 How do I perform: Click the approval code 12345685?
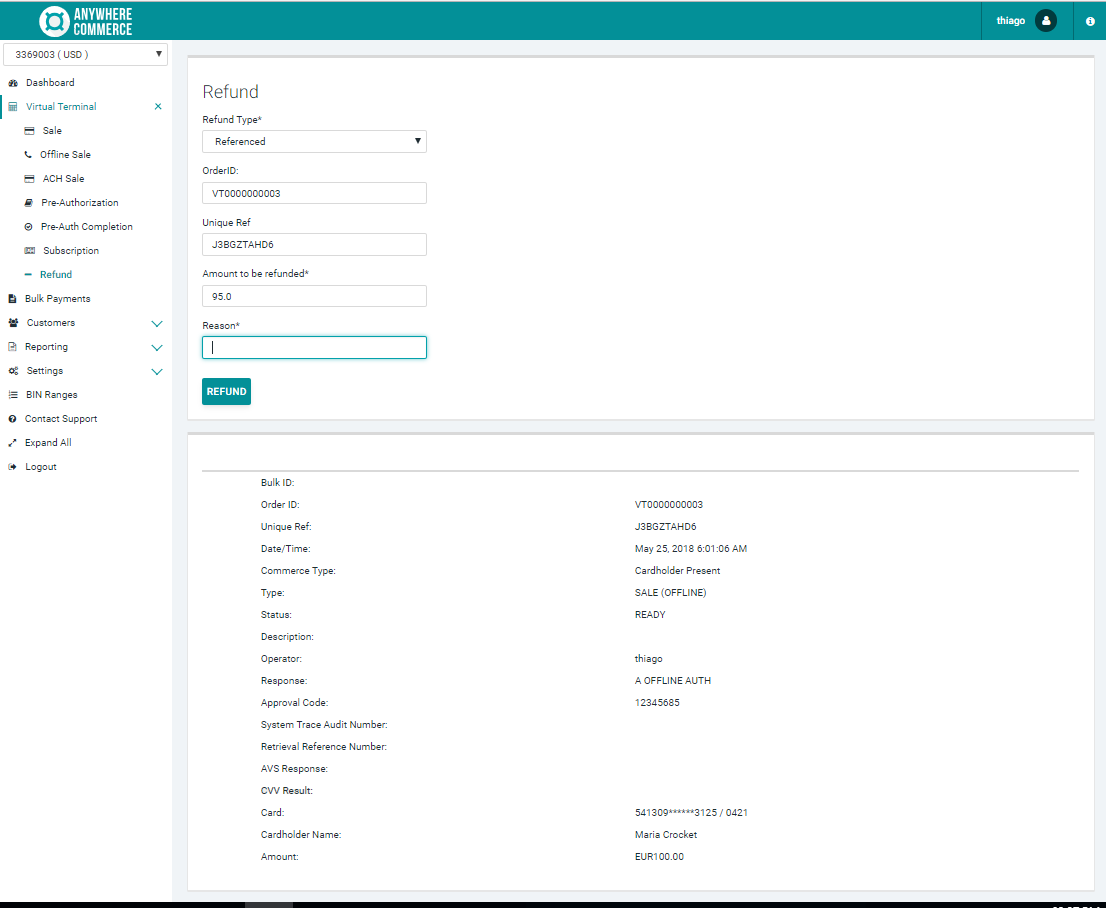[657, 703]
